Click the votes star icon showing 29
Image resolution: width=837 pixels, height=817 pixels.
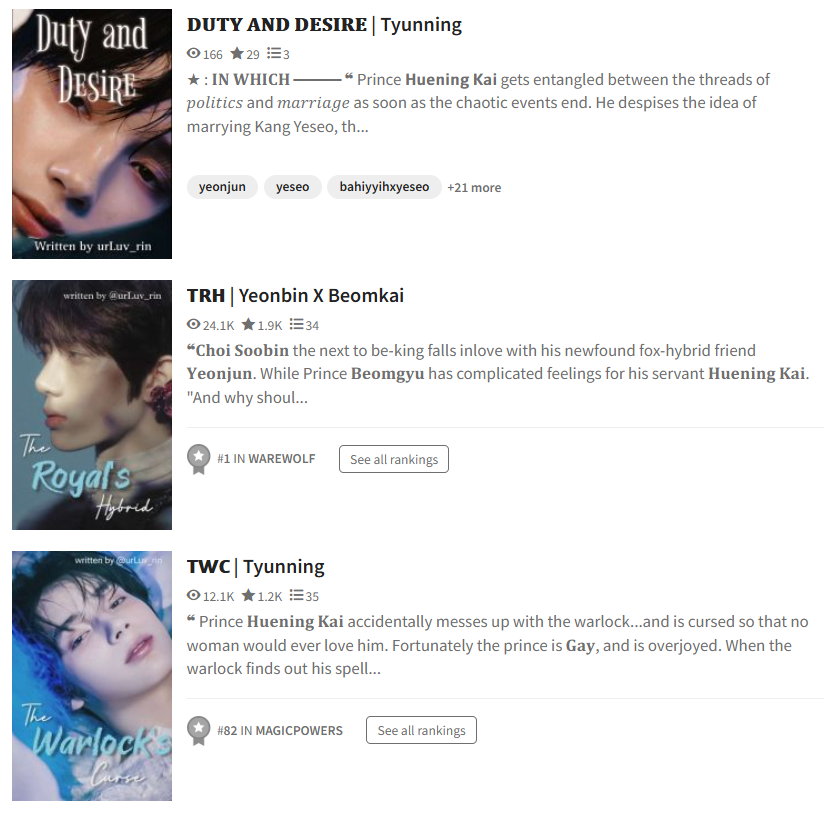[x=237, y=53]
